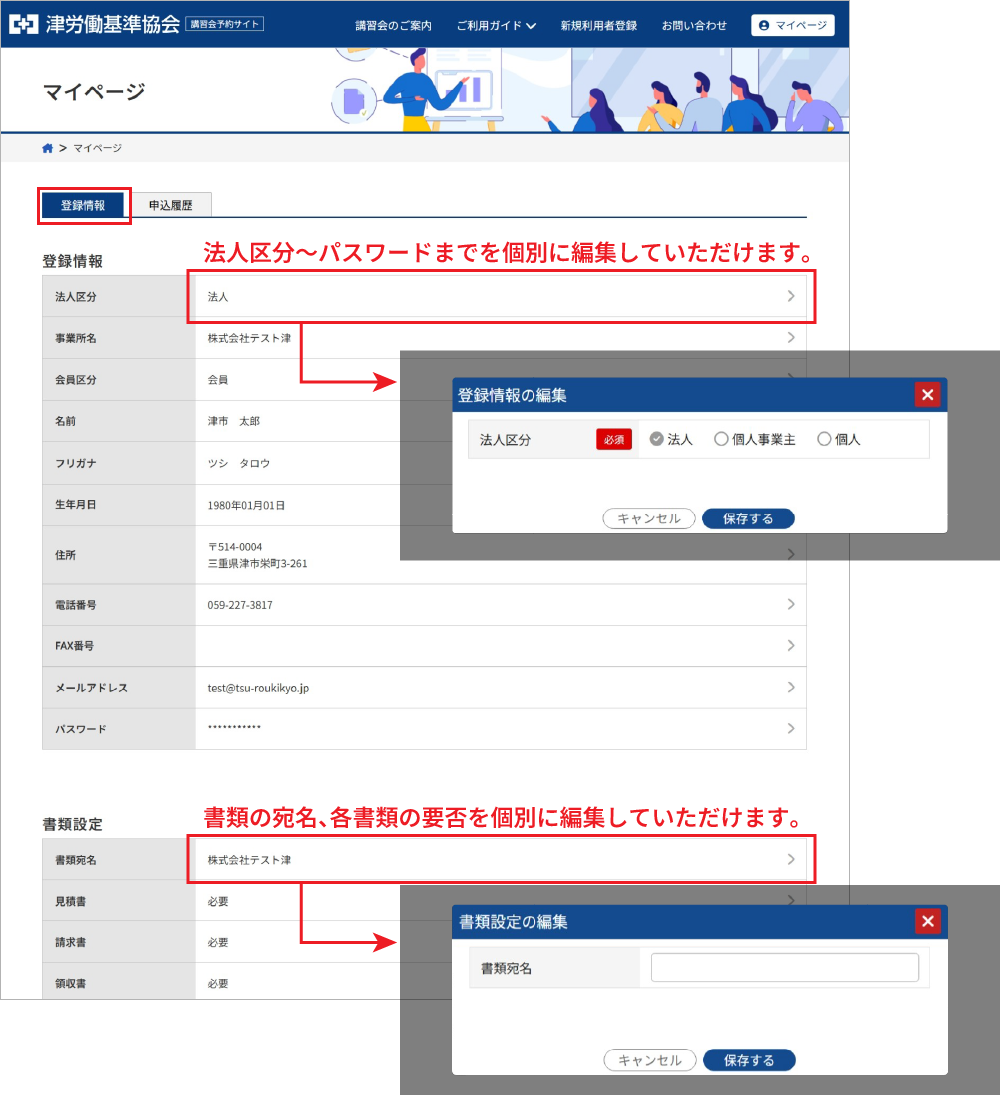1000x1095 pixels.
Task: Select the 登録情報 tab
Action: (x=83, y=205)
